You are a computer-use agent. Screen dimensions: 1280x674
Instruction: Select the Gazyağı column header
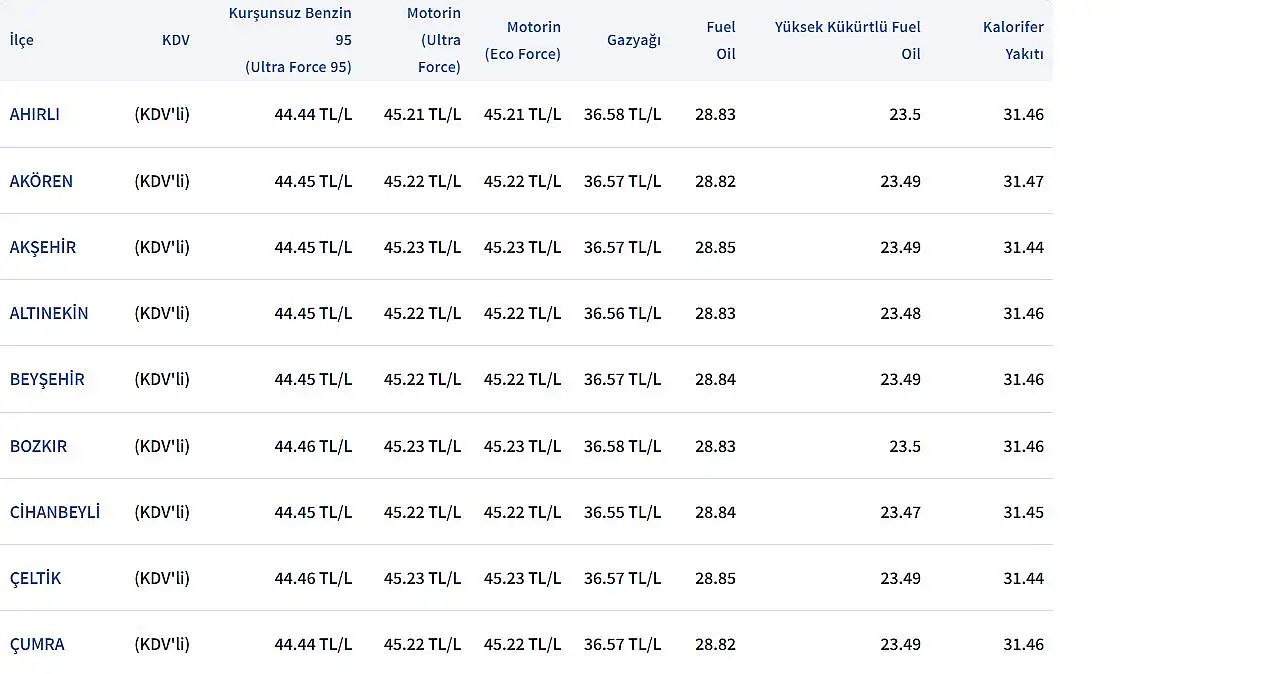pos(633,40)
